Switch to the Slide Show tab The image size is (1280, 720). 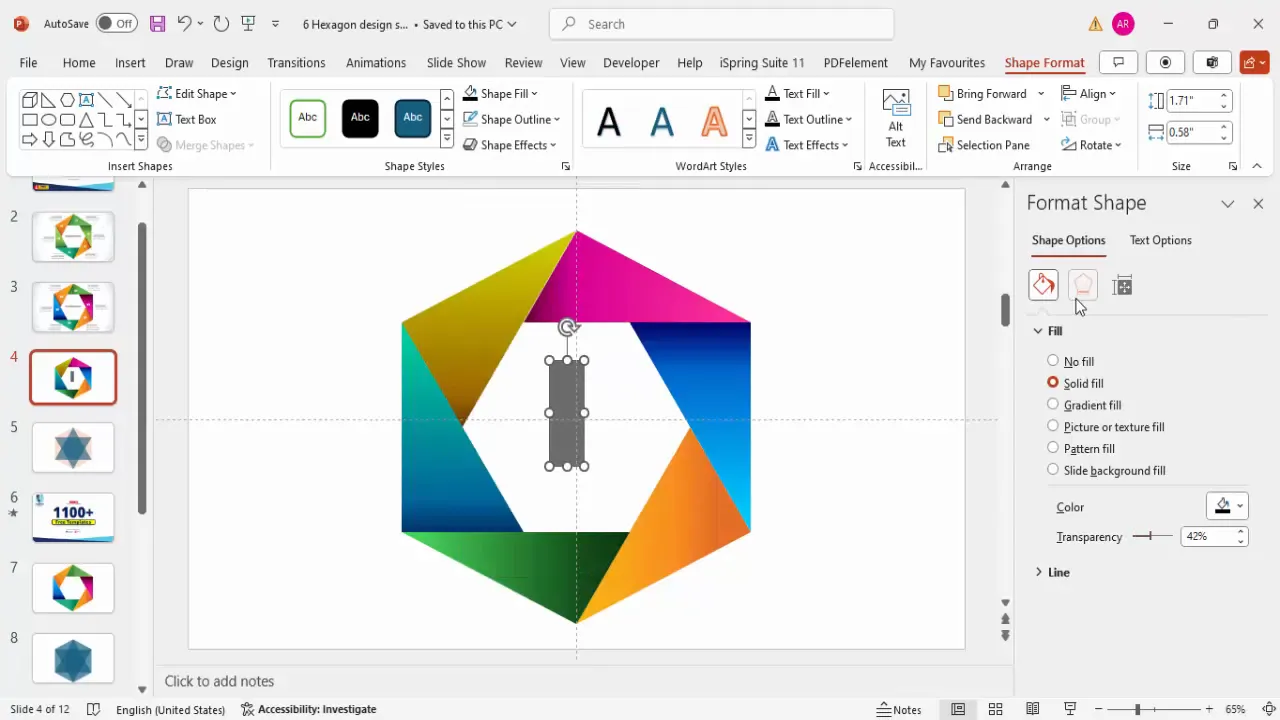(x=456, y=62)
